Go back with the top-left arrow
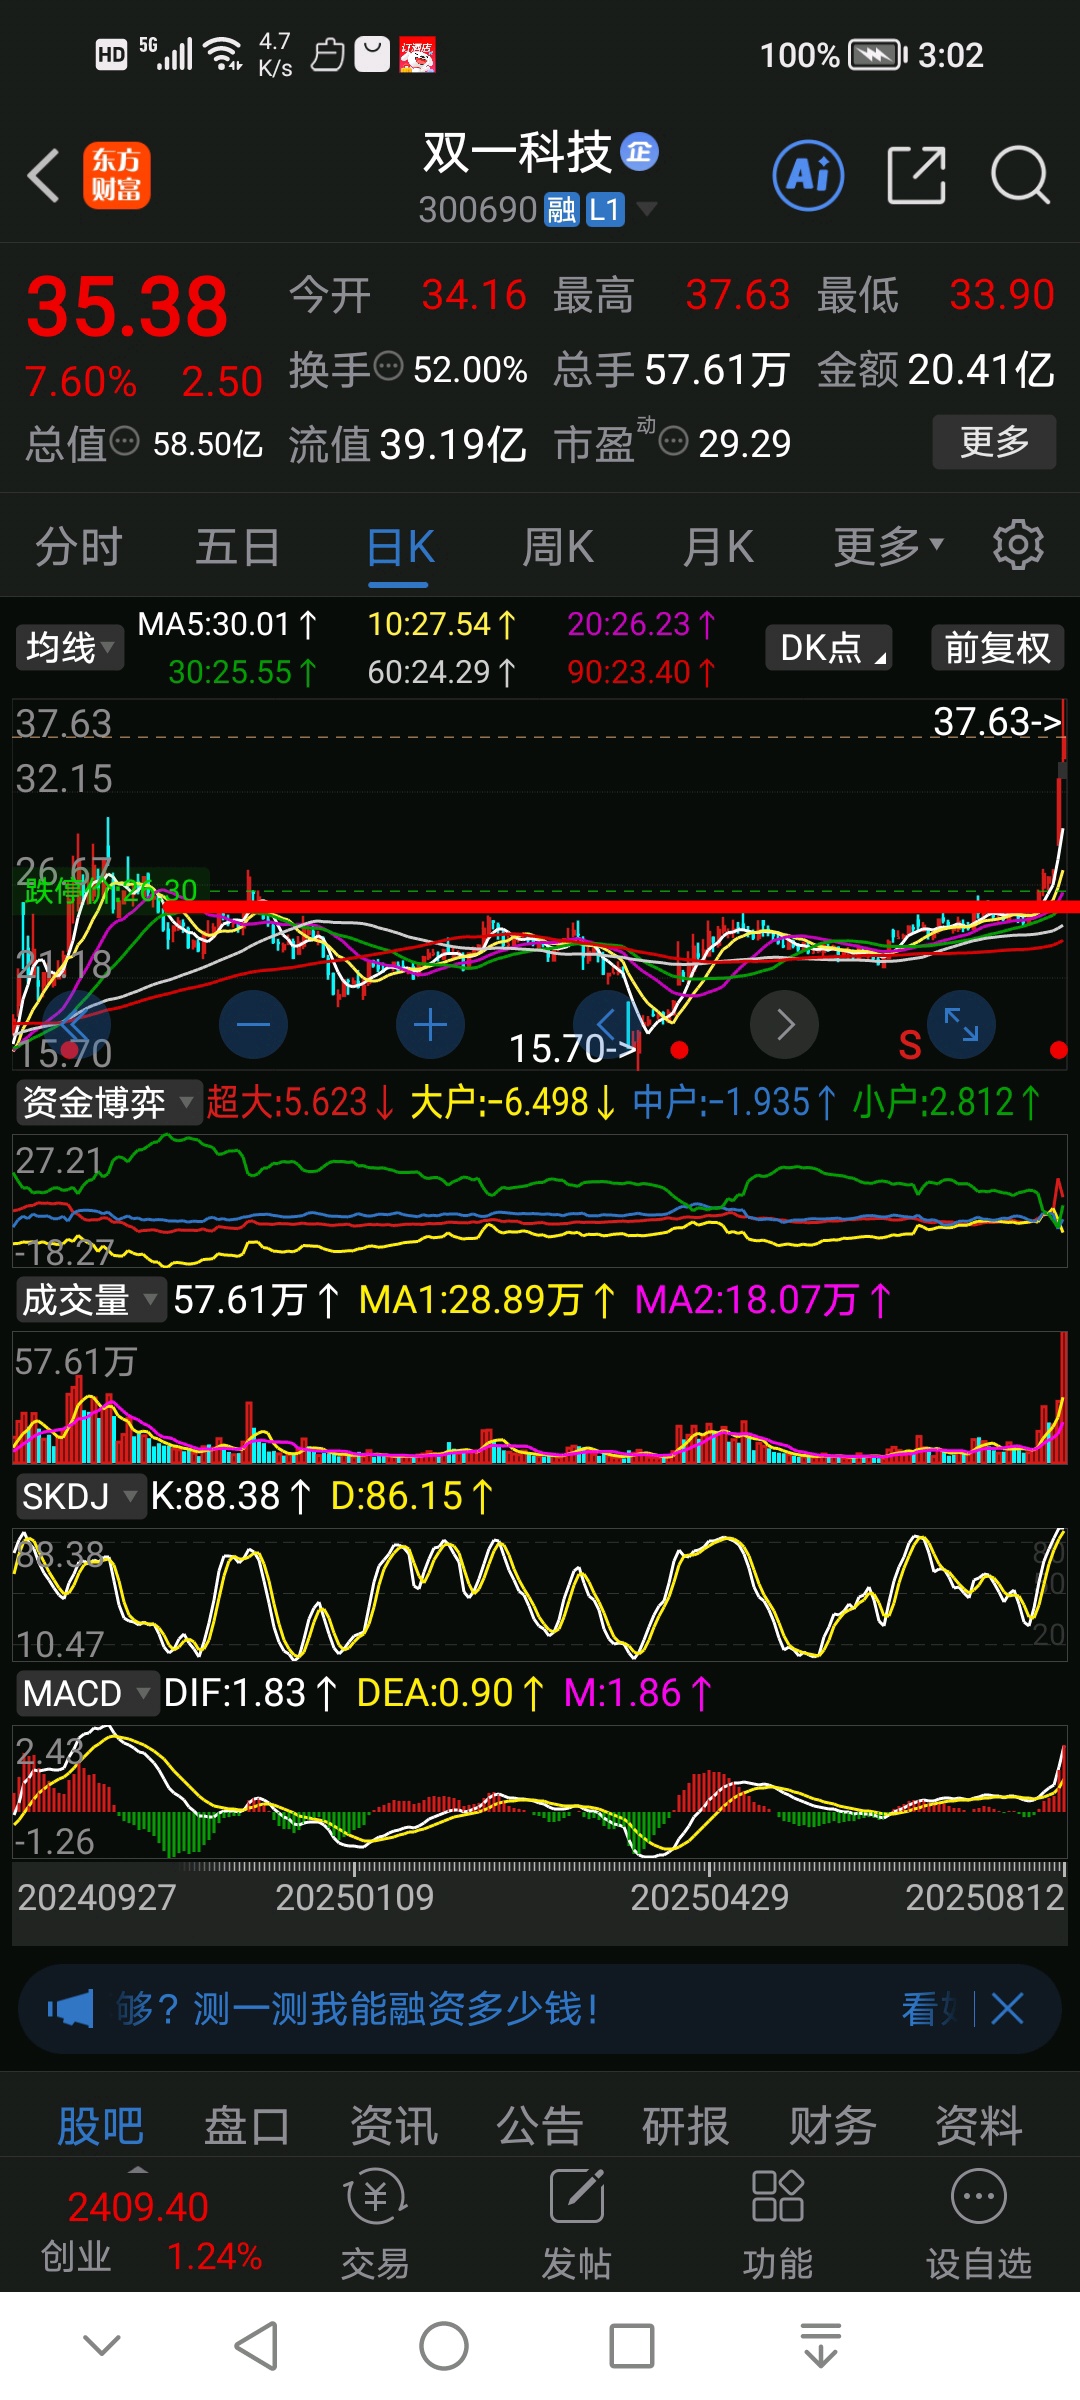This screenshot has width=1080, height=2400. point(44,176)
